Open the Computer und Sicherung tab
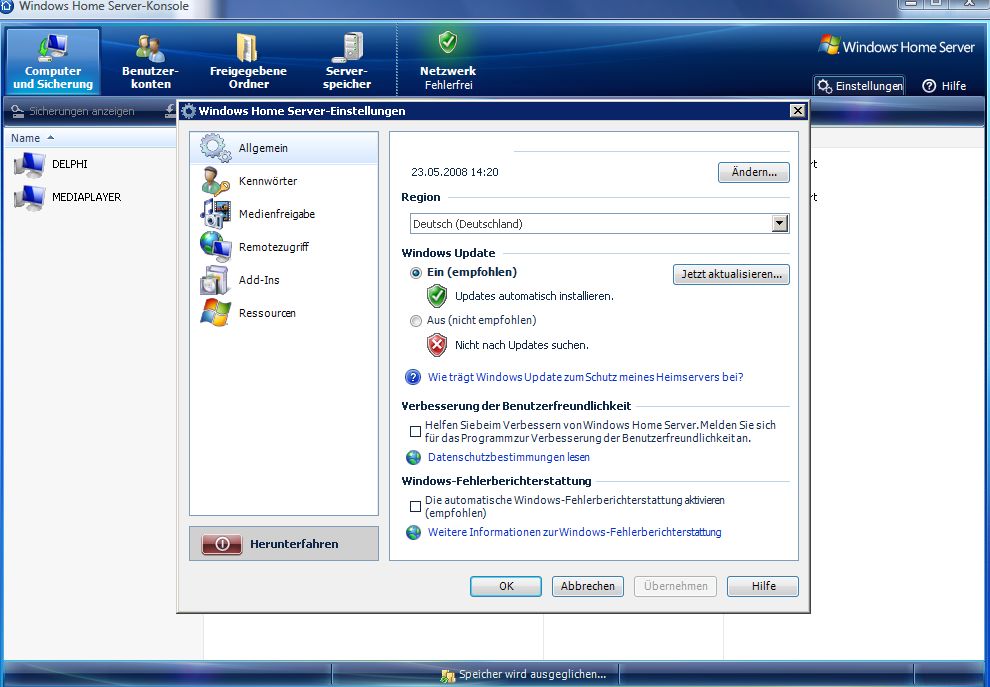This screenshot has height=687, width=990. coord(53,62)
